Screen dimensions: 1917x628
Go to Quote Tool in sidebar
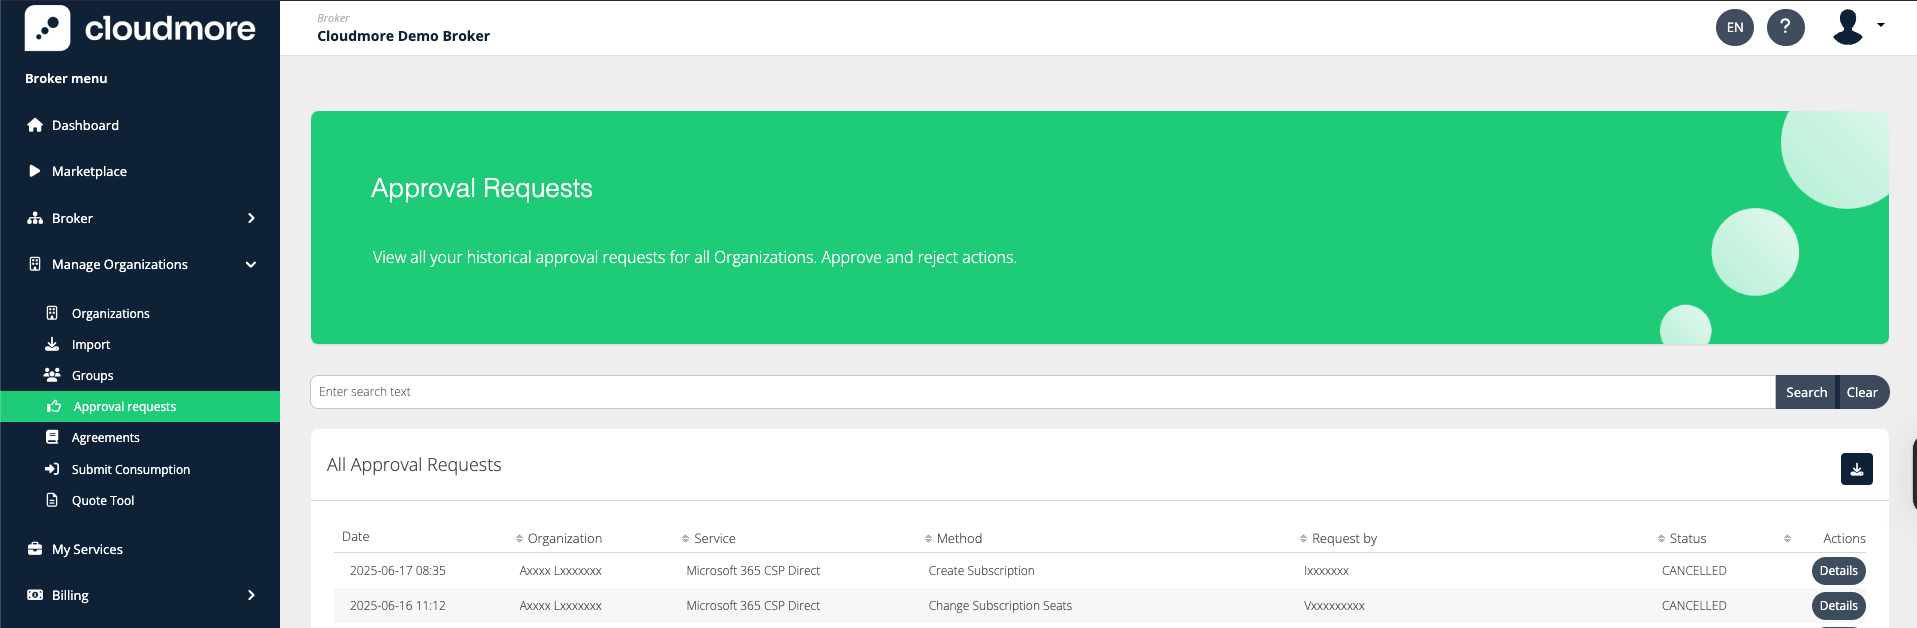102,500
